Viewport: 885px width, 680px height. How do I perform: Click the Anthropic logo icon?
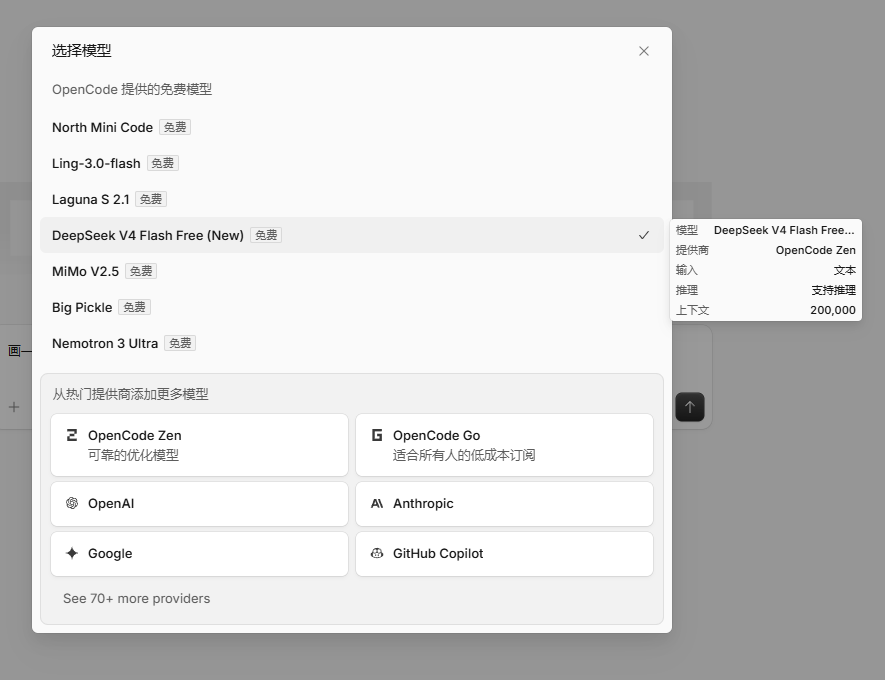pos(377,503)
